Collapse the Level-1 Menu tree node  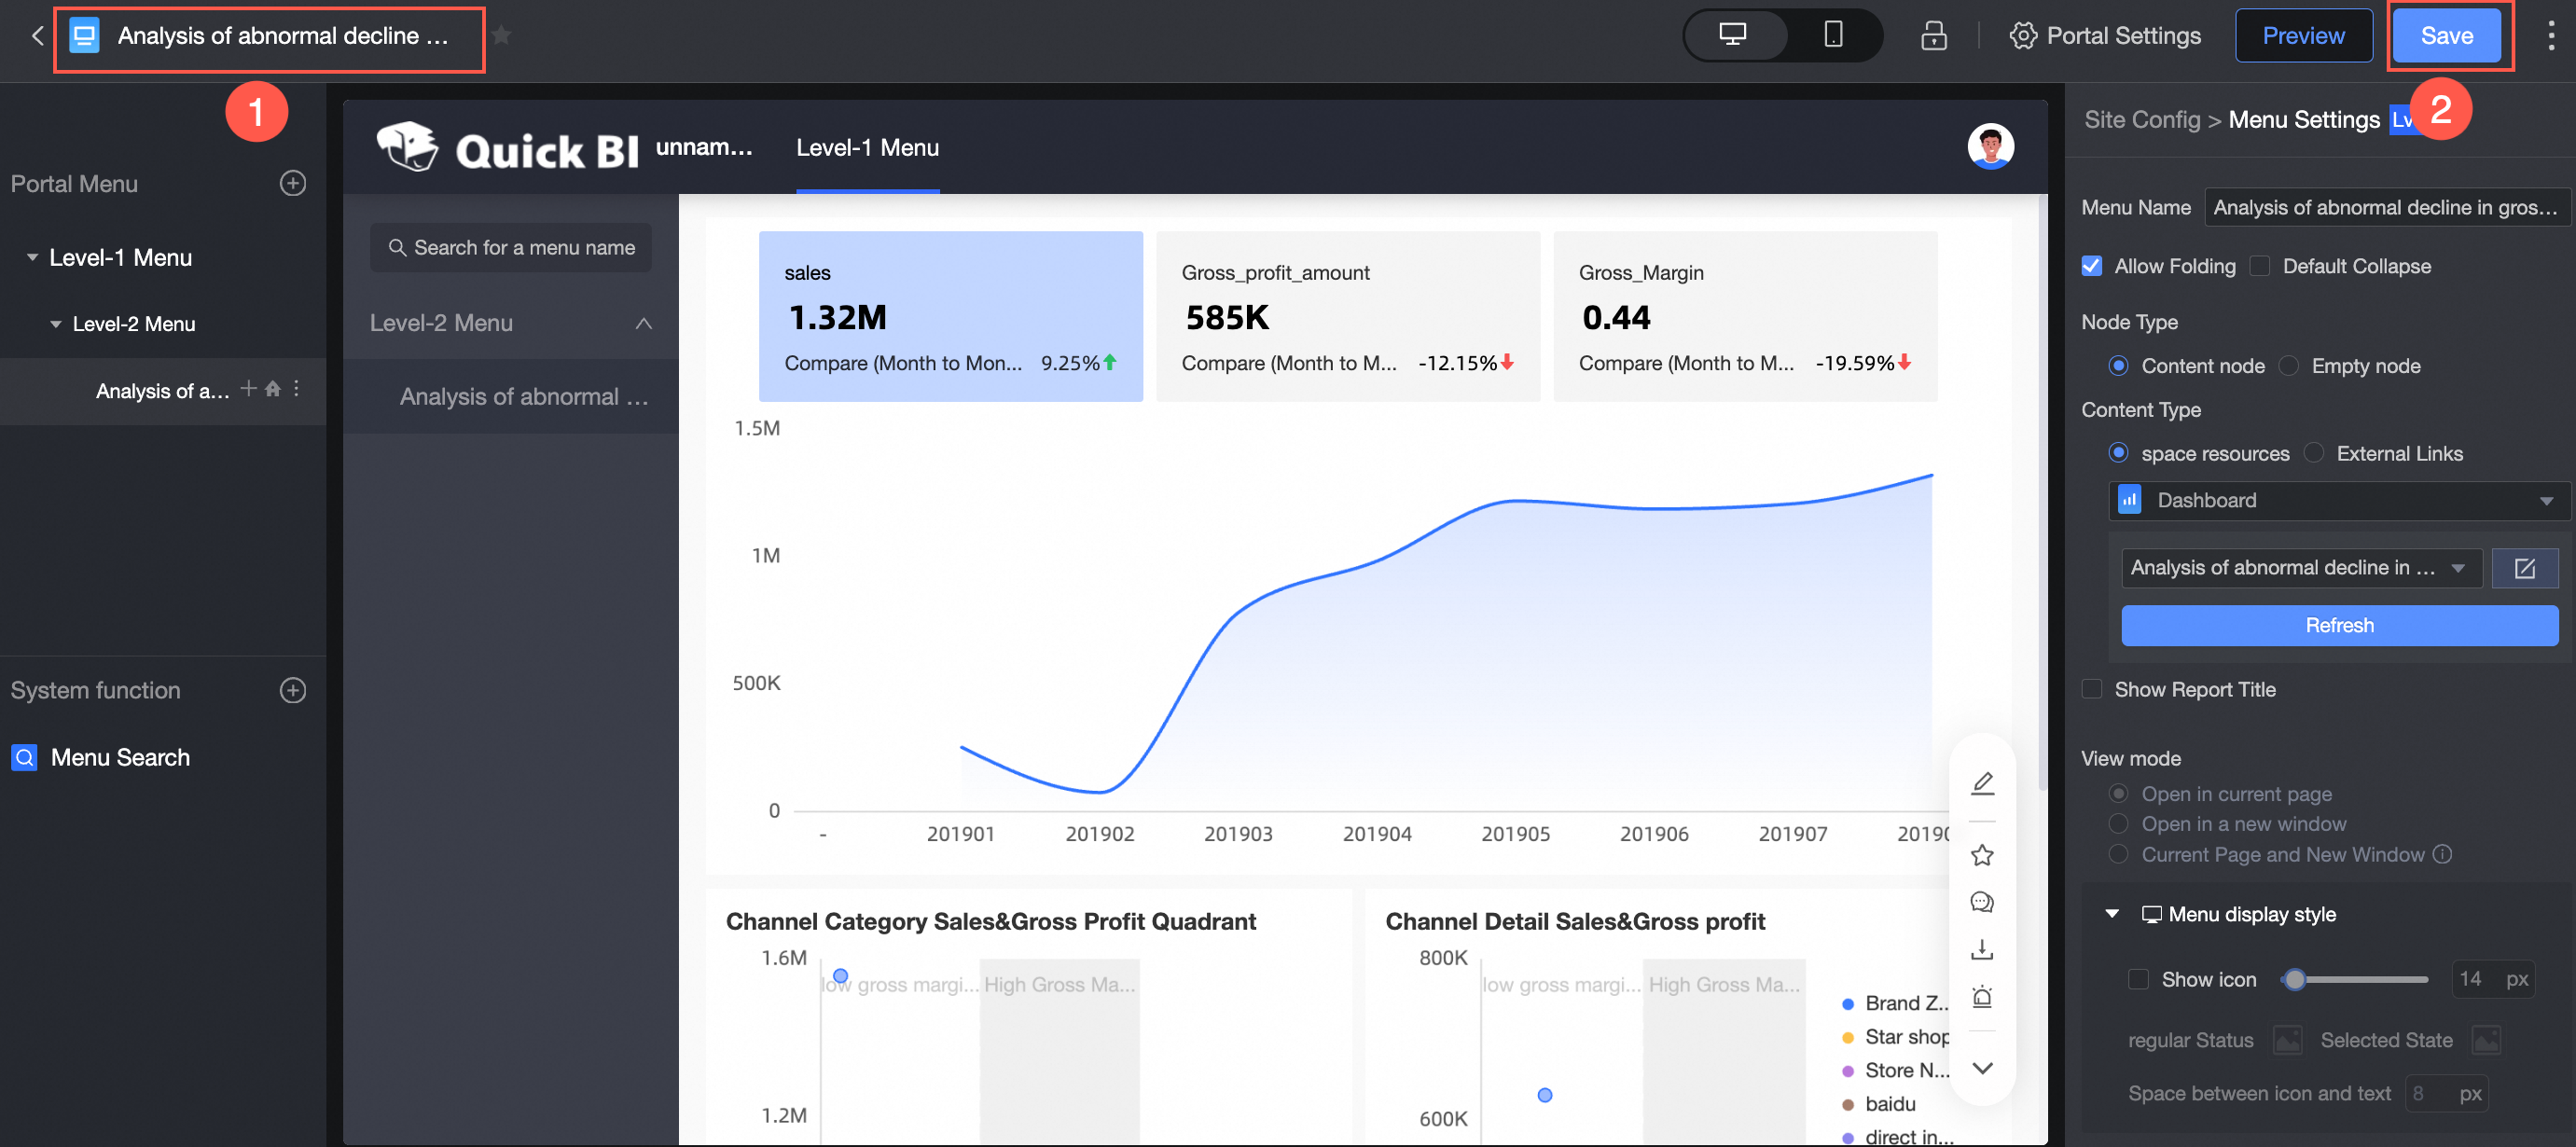click(x=32, y=258)
